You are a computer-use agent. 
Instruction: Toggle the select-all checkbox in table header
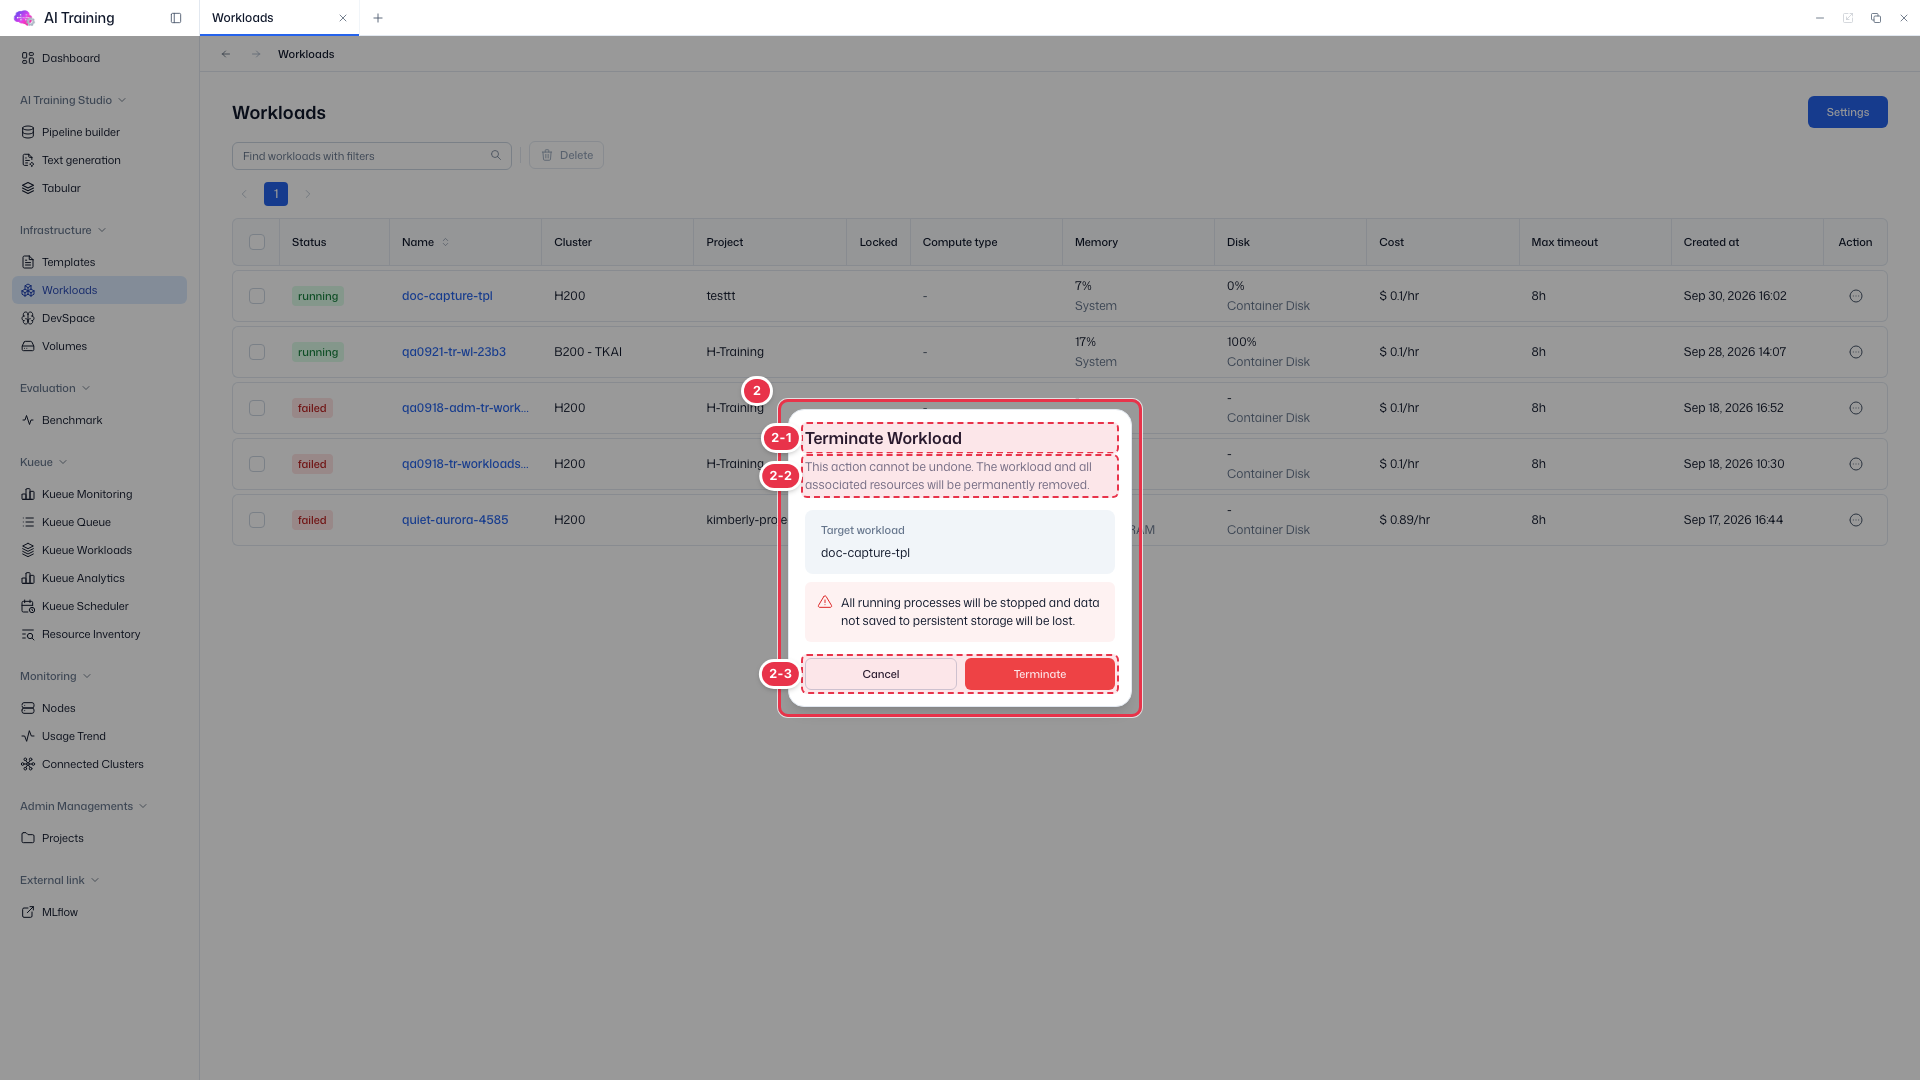257,242
